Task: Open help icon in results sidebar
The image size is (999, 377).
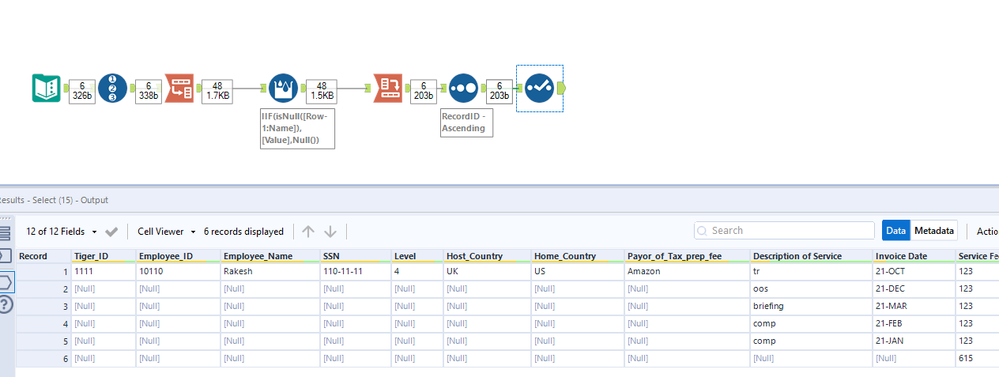Action: click(5, 304)
